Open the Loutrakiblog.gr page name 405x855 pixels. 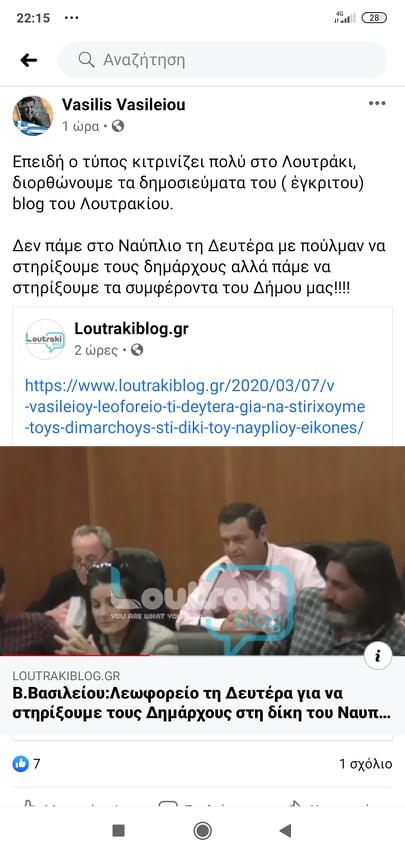131,328
